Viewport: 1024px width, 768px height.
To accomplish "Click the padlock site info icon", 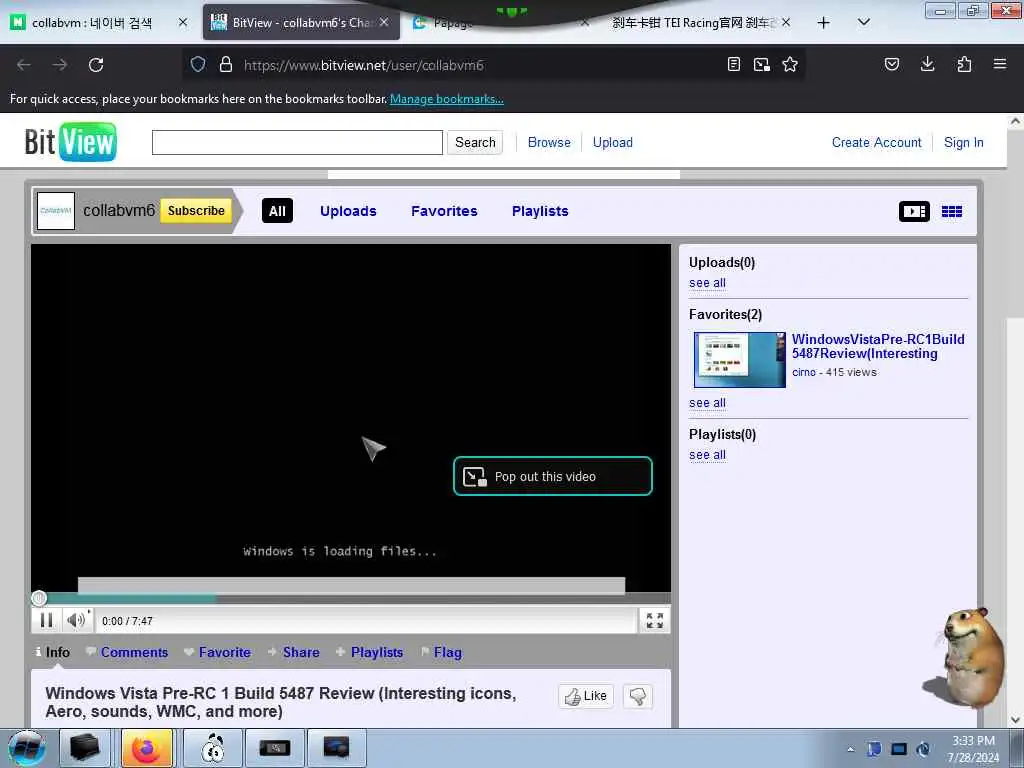I will click(x=226, y=64).
